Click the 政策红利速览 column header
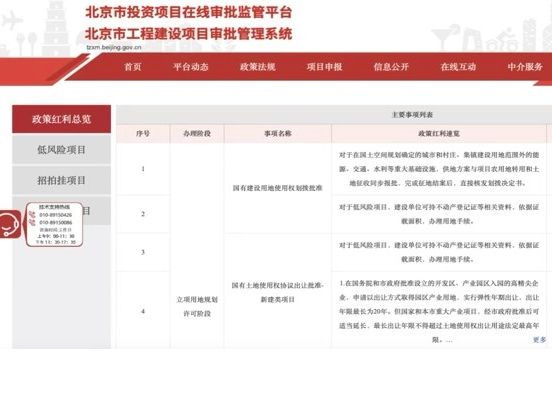This screenshot has width=552, height=414. pos(439,133)
